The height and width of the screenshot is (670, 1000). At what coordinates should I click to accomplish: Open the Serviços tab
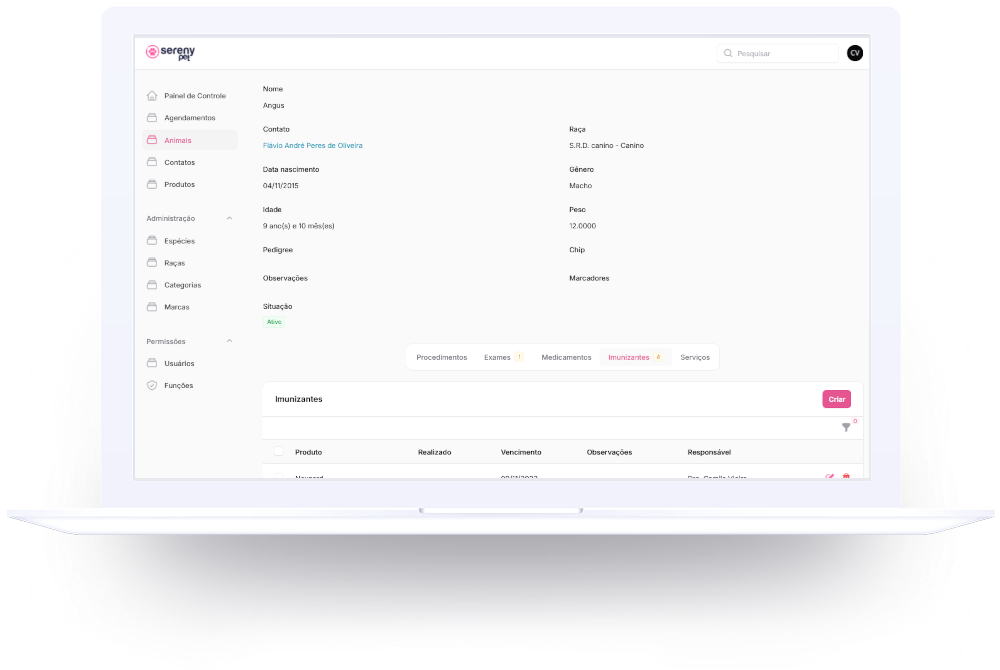(x=695, y=357)
